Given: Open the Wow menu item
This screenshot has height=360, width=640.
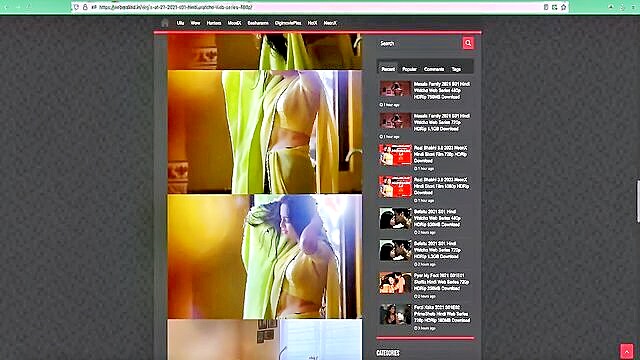Looking at the screenshot, I should [x=196, y=23].
